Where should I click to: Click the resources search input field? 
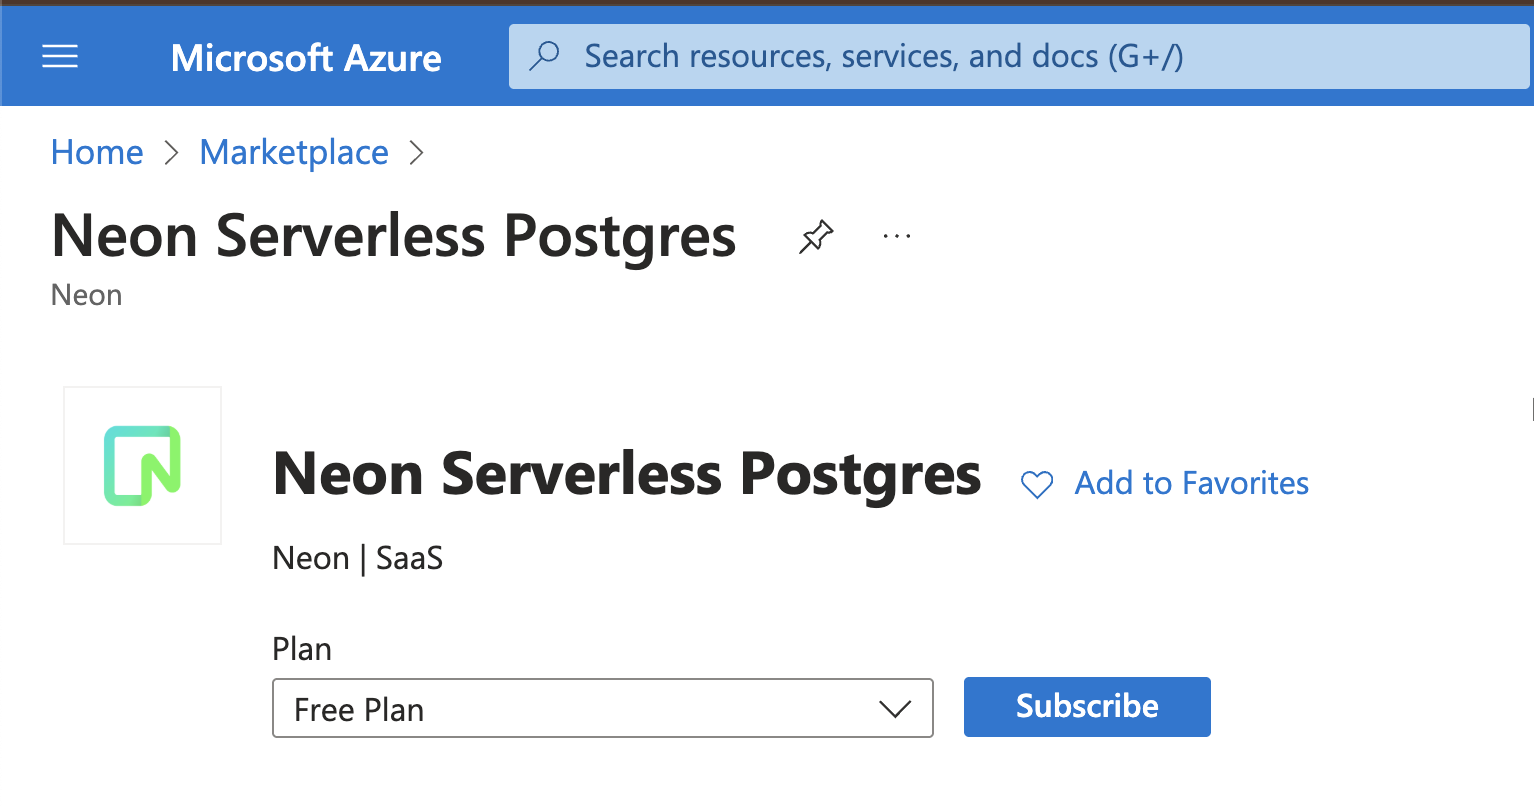point(900,57)
